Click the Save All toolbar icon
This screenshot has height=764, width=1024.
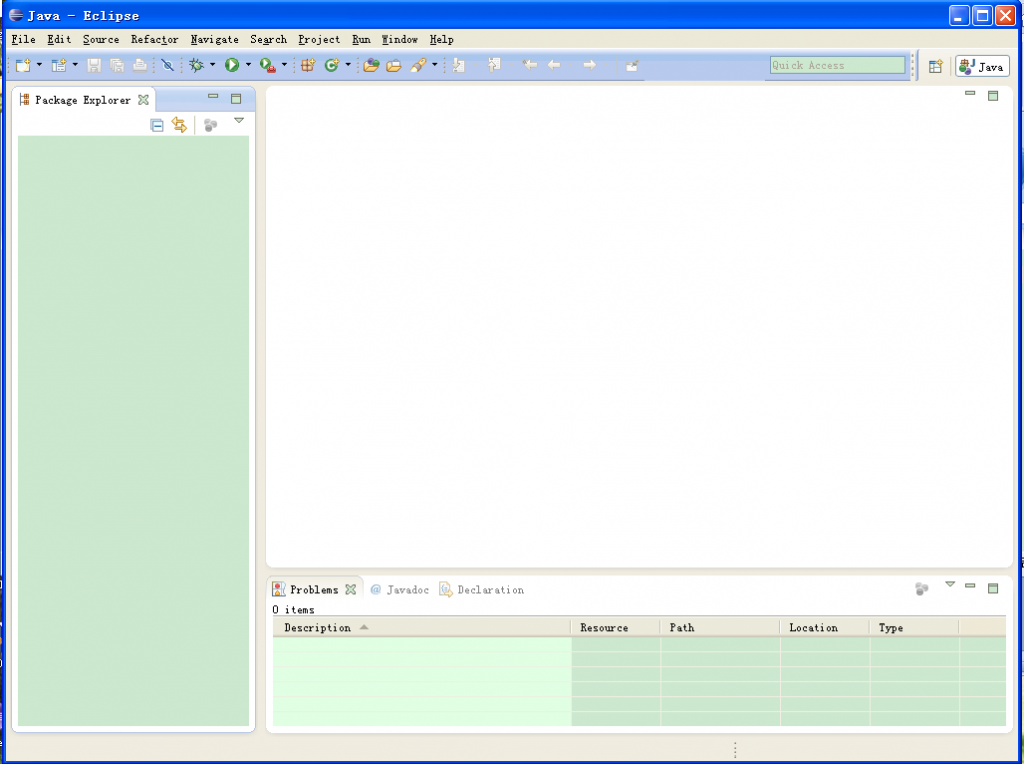[x=117, y=65]
